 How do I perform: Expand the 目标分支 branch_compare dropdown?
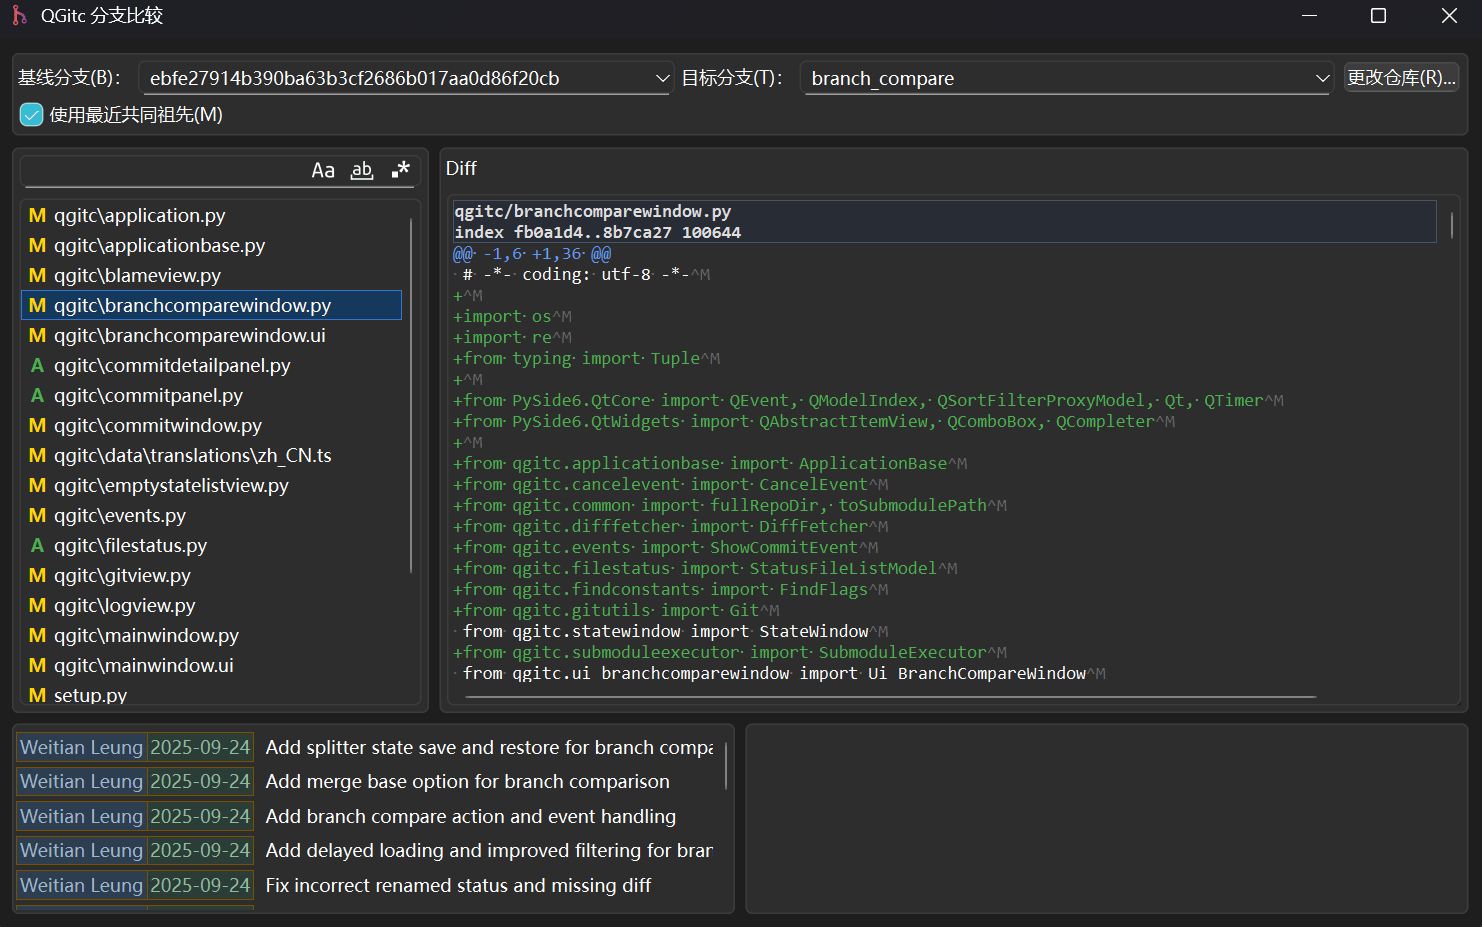[x=1322, y=78]
